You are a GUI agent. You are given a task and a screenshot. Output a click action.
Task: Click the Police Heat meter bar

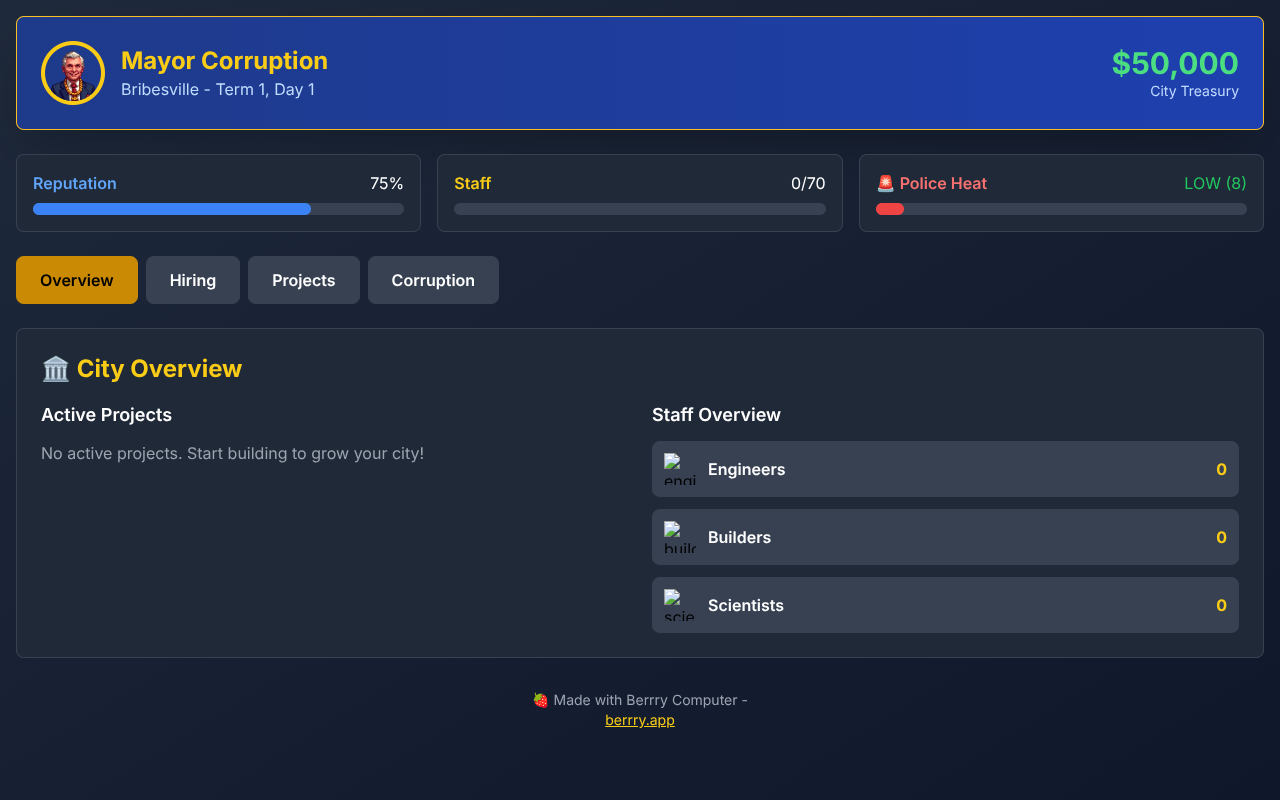(1061, 209)
